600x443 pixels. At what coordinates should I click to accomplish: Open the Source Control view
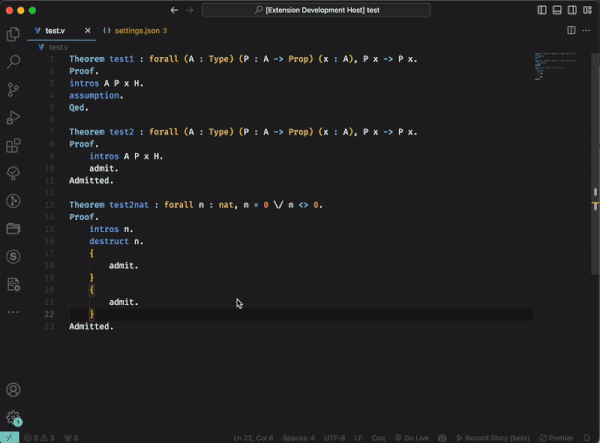tap(13, 90)
